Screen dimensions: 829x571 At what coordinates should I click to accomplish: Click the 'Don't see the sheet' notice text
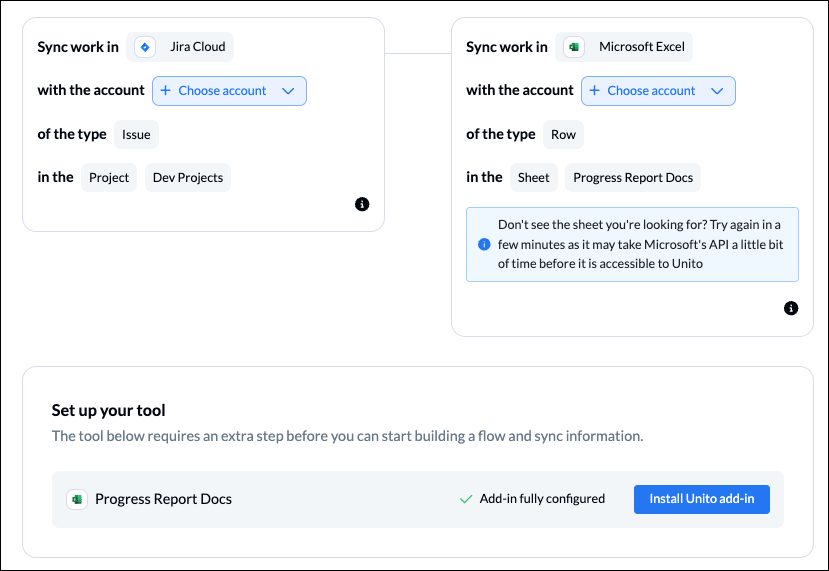(x=640, y=244)
